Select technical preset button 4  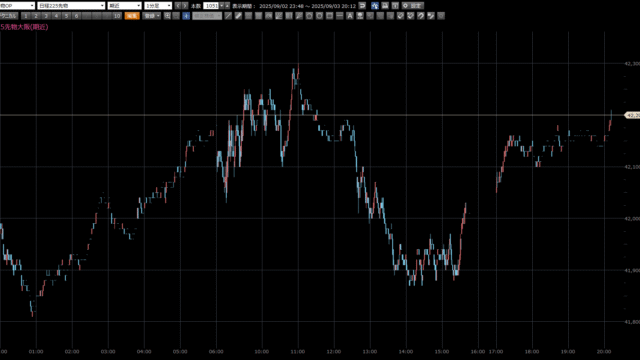(56, 16)
